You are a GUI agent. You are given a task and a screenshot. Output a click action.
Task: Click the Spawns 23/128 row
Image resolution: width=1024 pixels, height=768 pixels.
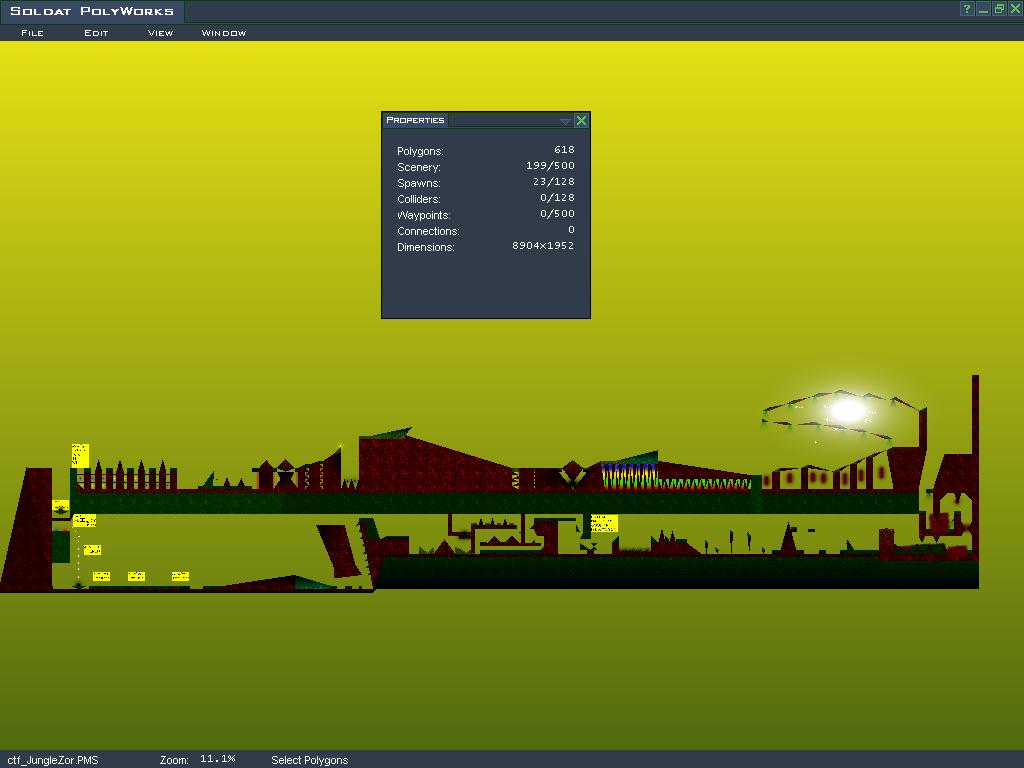point(485,183)
